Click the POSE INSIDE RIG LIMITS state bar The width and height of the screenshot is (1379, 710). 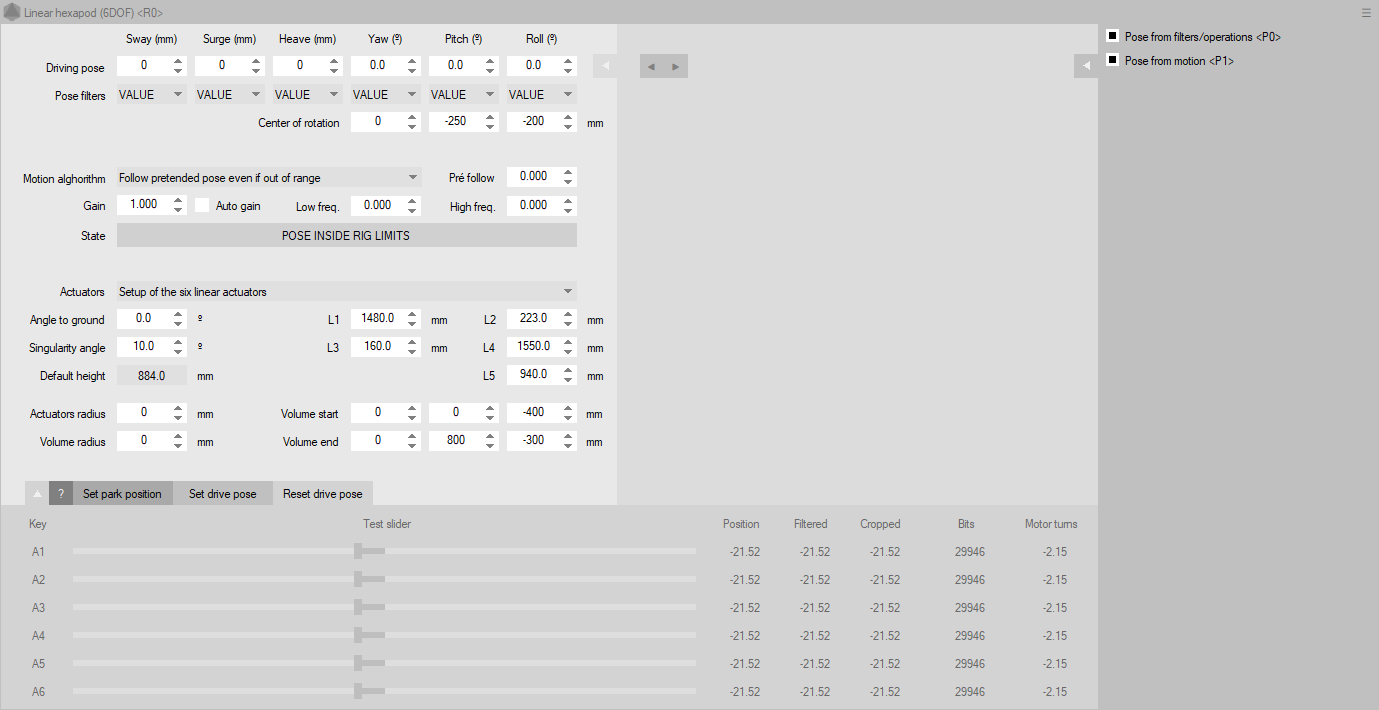pyautogui.click(x=346, y=236)
